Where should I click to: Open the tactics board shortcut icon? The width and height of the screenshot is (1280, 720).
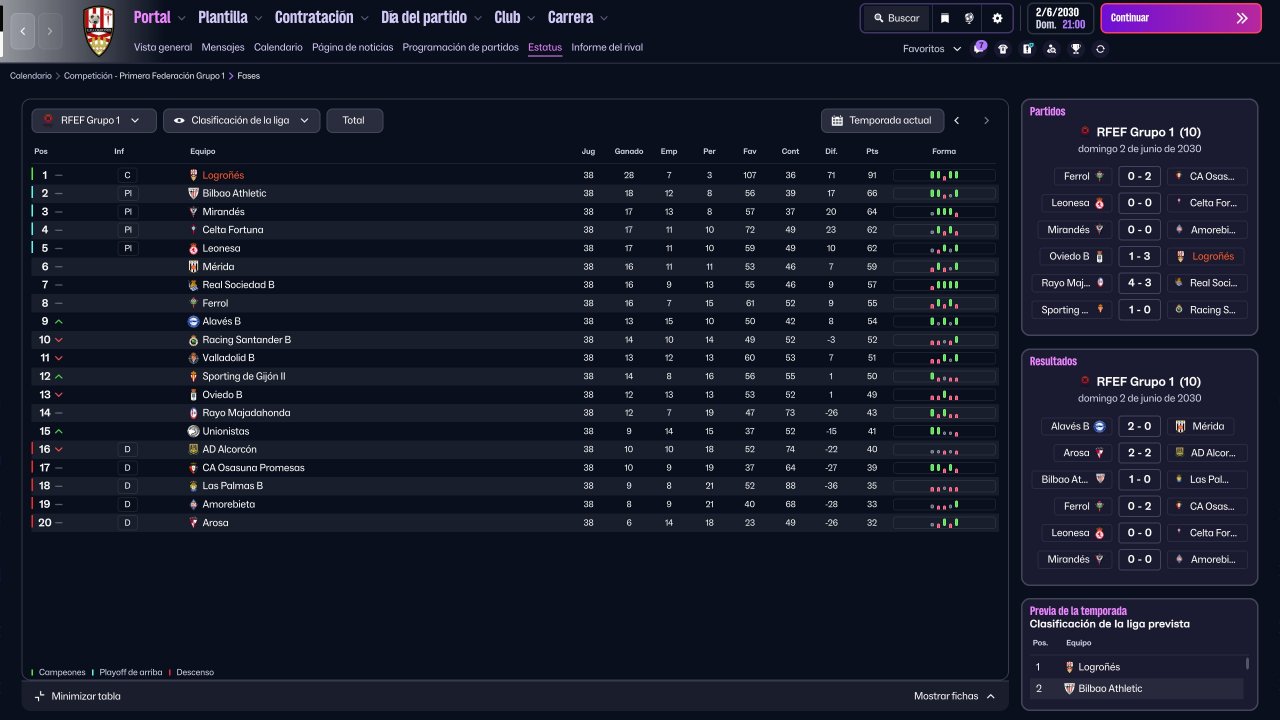pyautogui.click(x=1027, y=48)
